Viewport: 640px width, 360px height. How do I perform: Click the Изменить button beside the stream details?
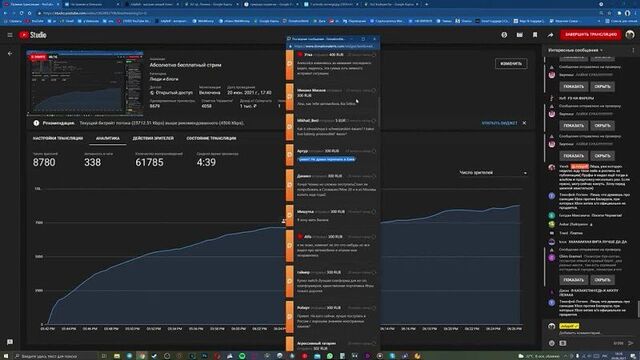[x=511, y=64]
